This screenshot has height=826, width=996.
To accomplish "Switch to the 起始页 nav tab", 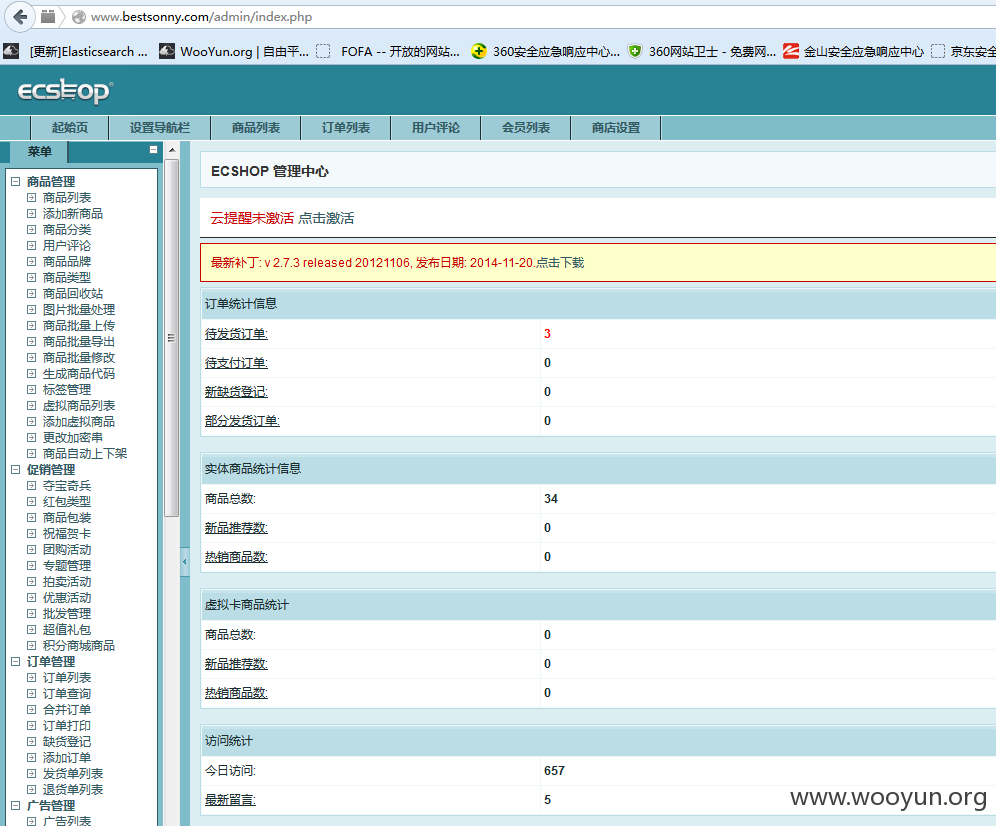I will (x=70, y=128).
